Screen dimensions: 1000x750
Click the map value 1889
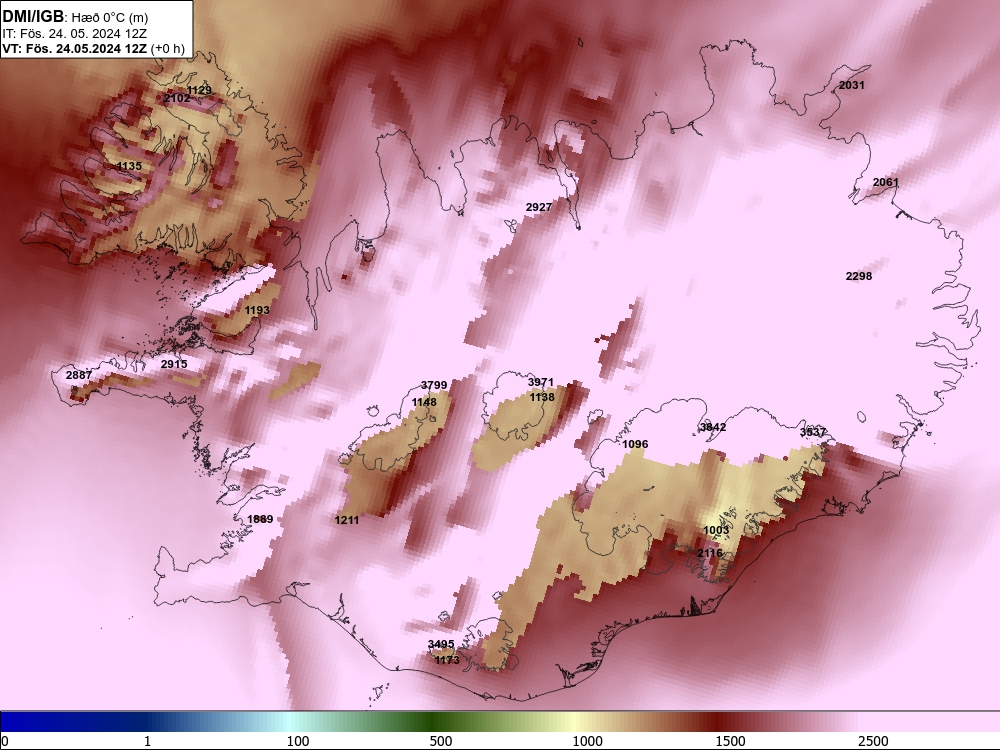260,519
